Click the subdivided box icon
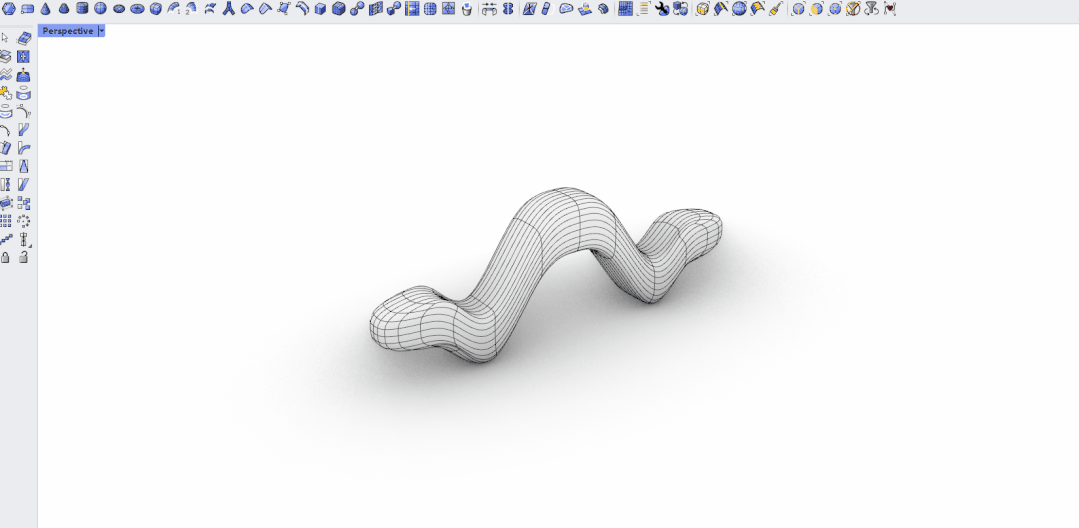 (x=339, y=9)
